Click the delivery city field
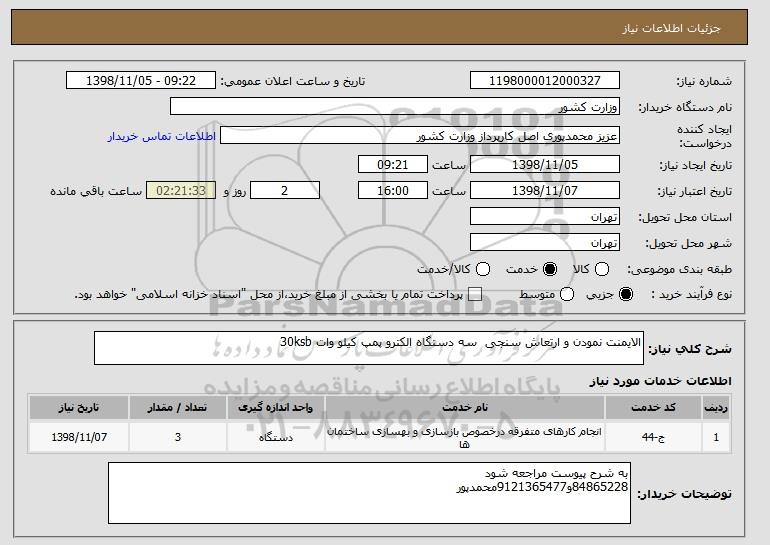This screenshot has width=770, height=545. click(x=545, y=243)
